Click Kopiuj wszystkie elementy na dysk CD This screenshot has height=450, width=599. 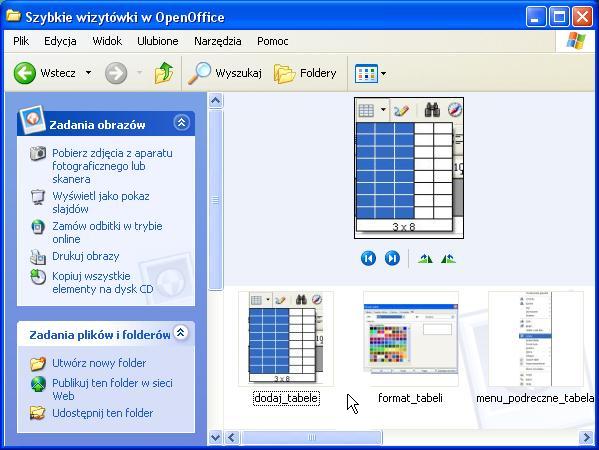[103, 282]
